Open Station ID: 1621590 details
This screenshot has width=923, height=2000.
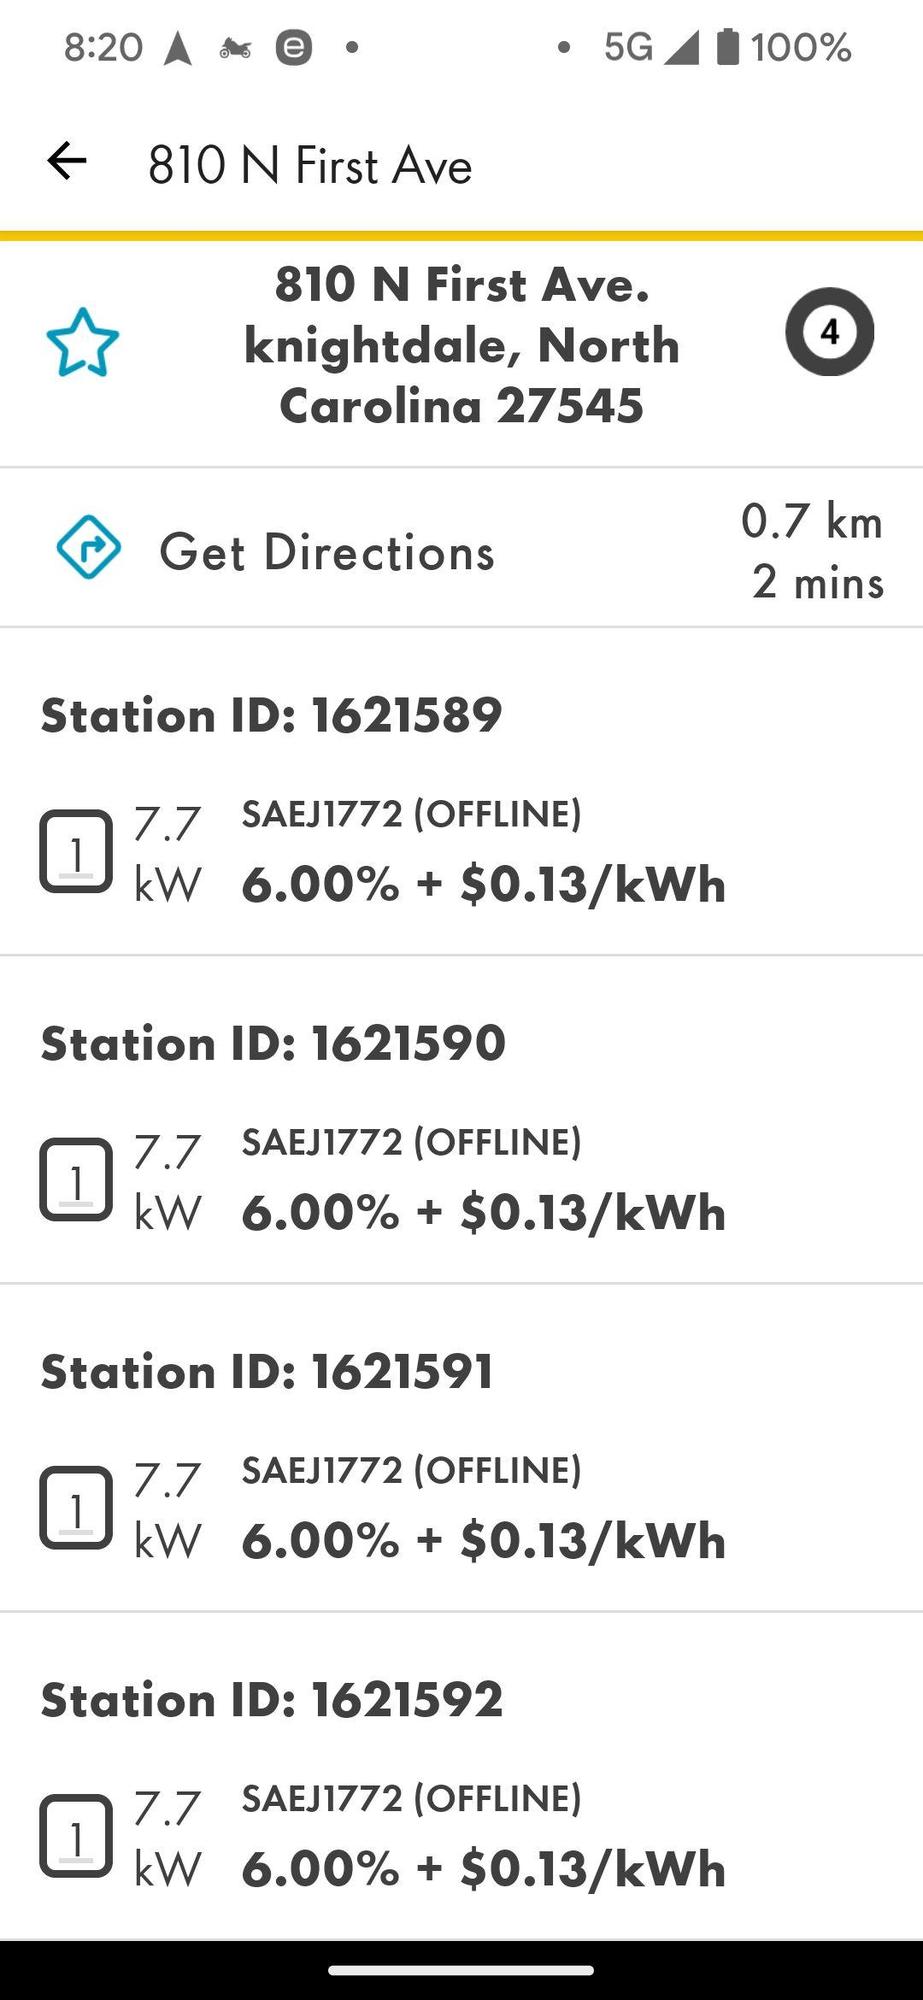pos(273,1044)
